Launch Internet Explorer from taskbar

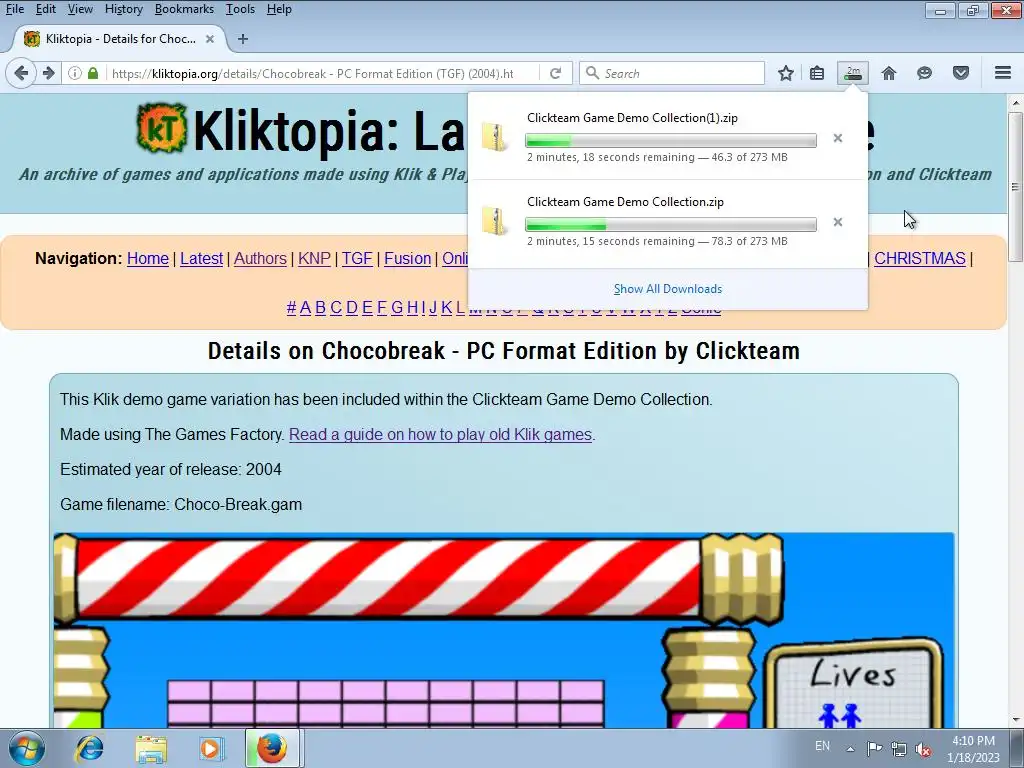click(x=89, y=748)
